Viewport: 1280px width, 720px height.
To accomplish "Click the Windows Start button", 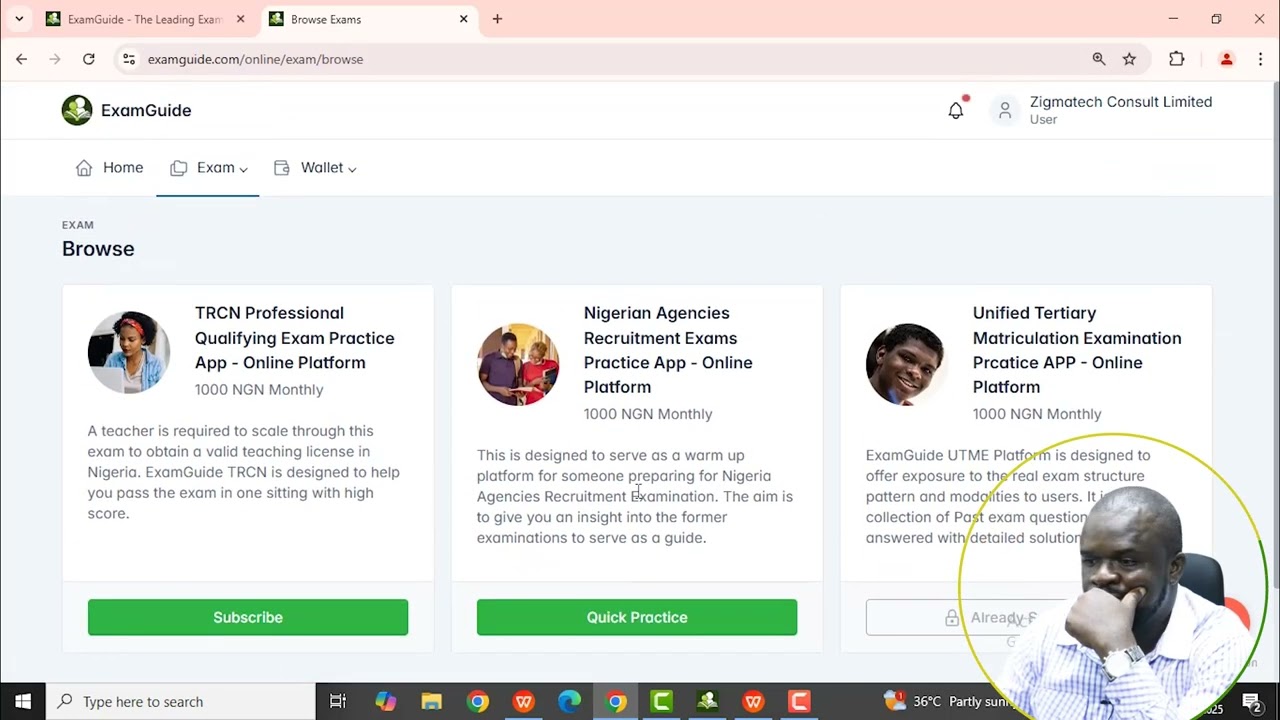I will pyautogui.click(x=23, y=701).
